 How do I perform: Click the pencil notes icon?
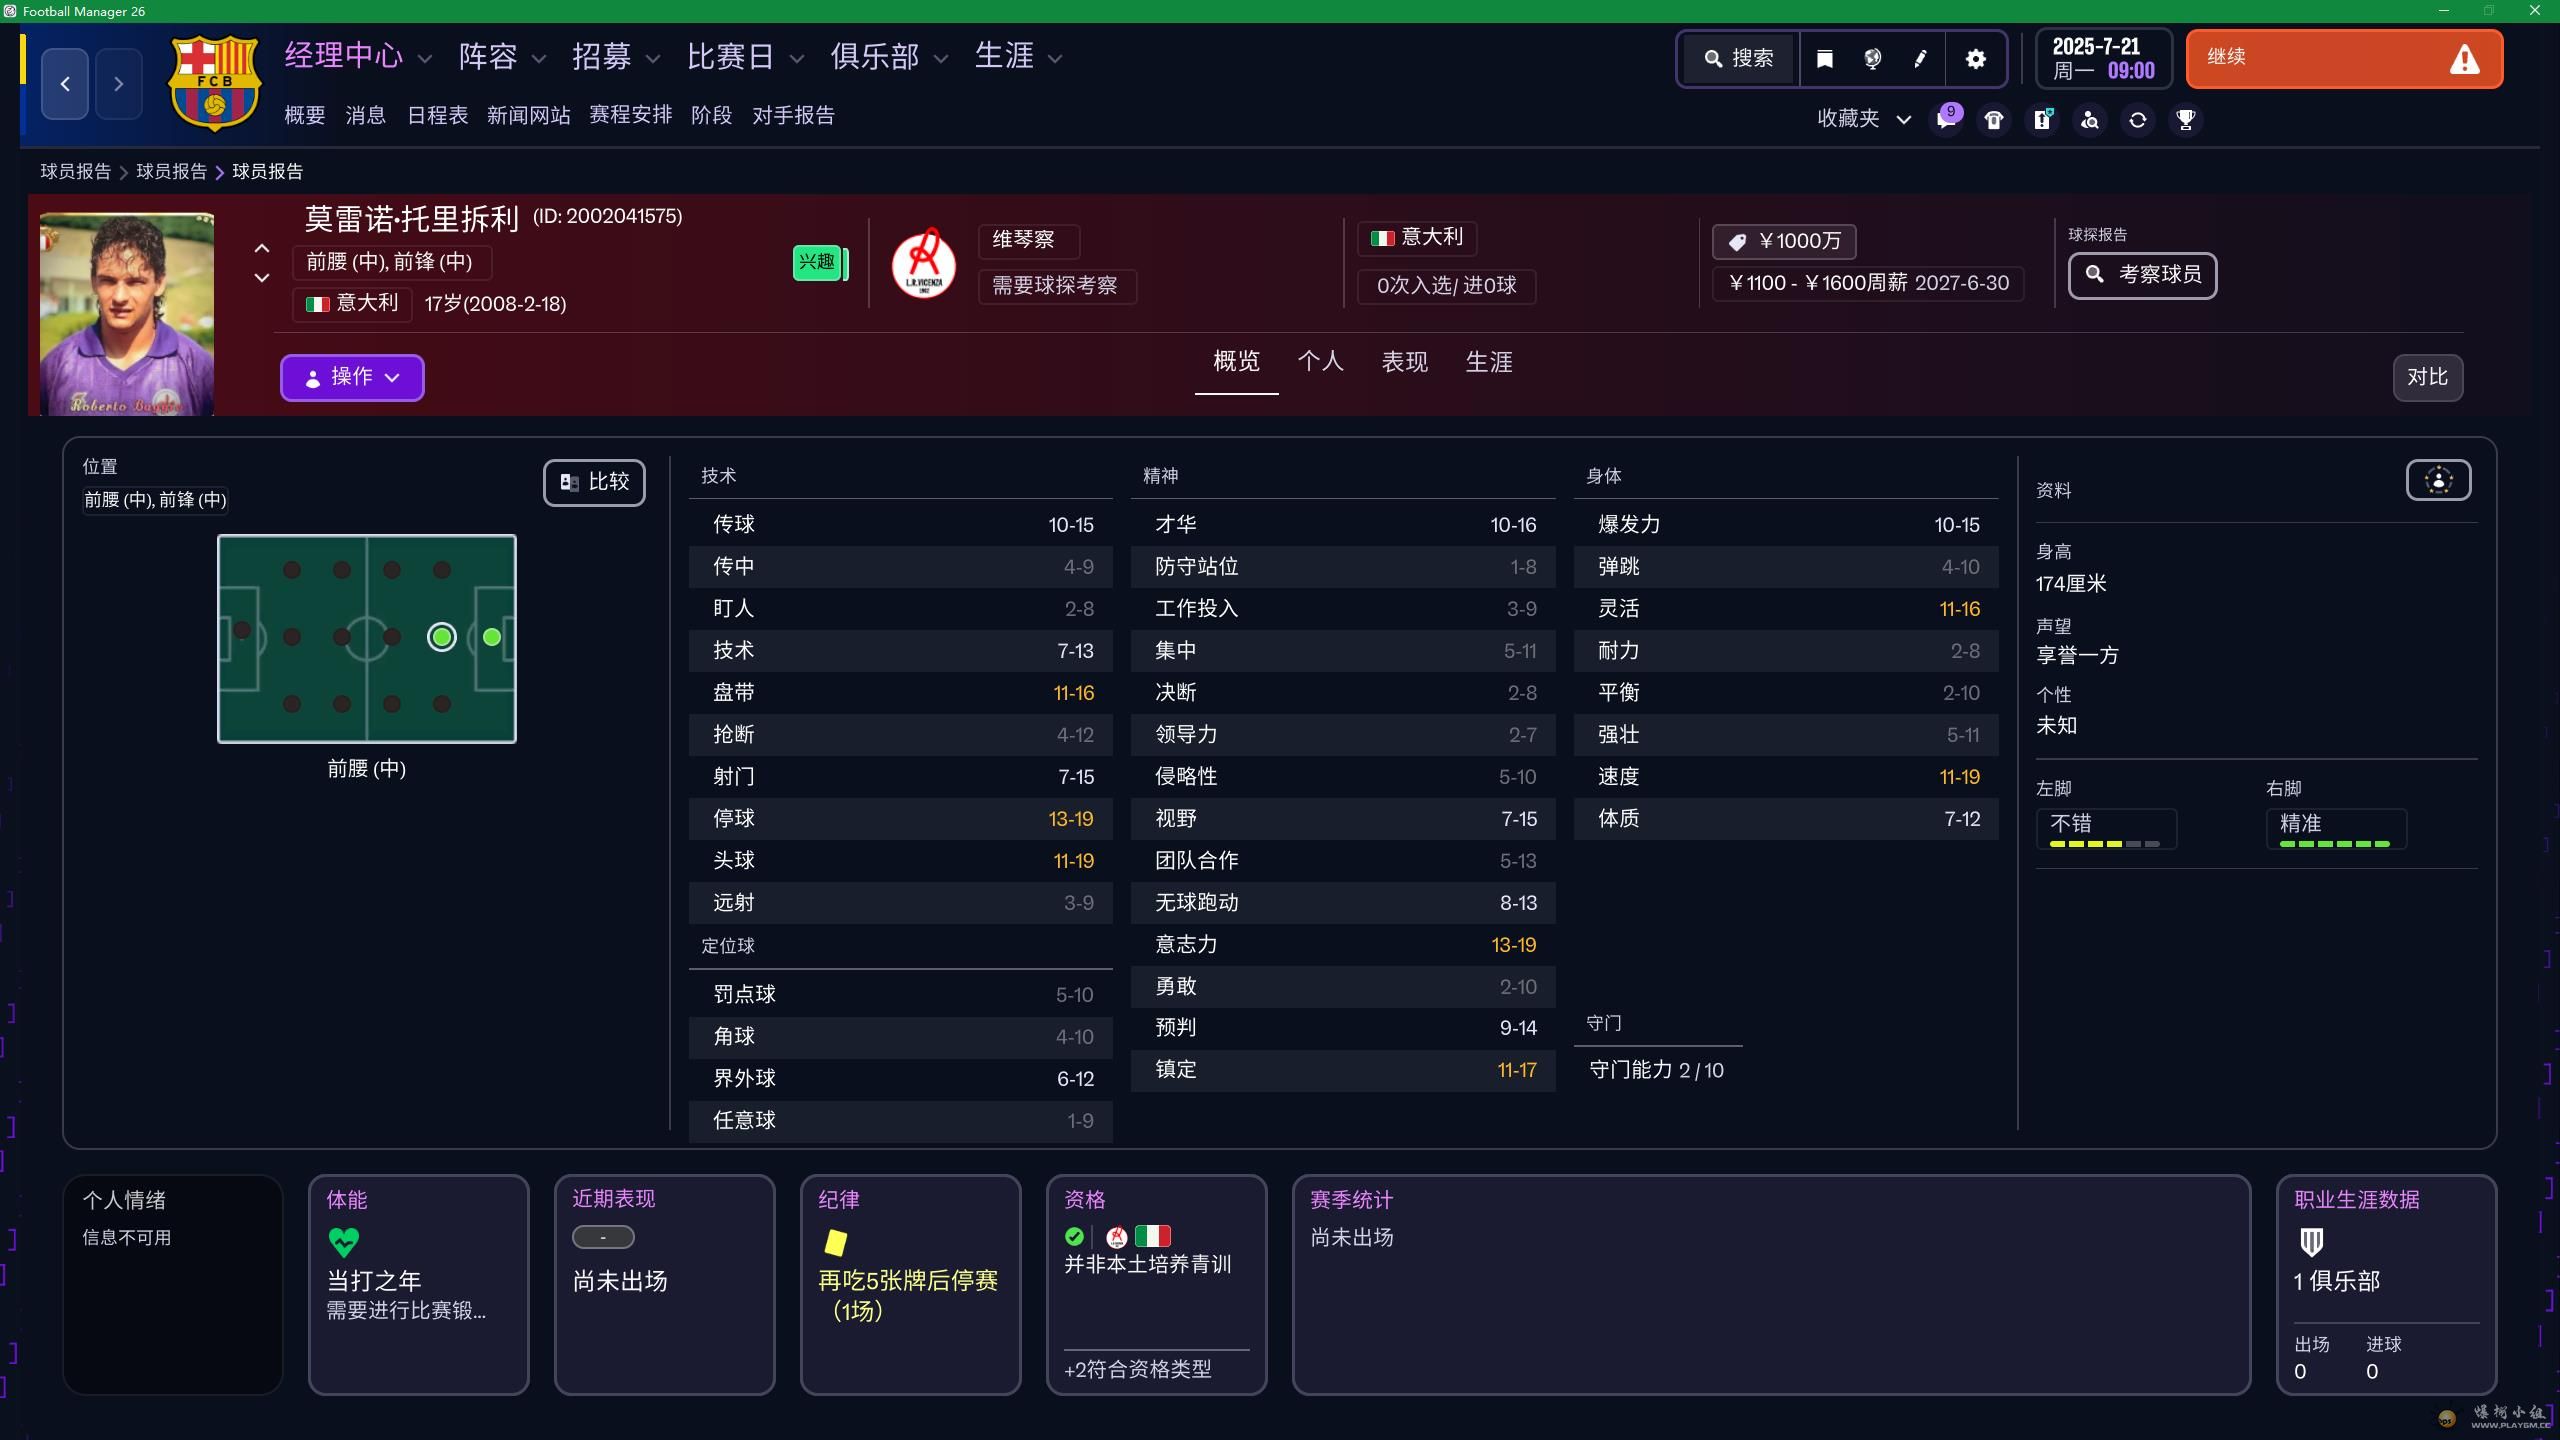pos(1920,59)
